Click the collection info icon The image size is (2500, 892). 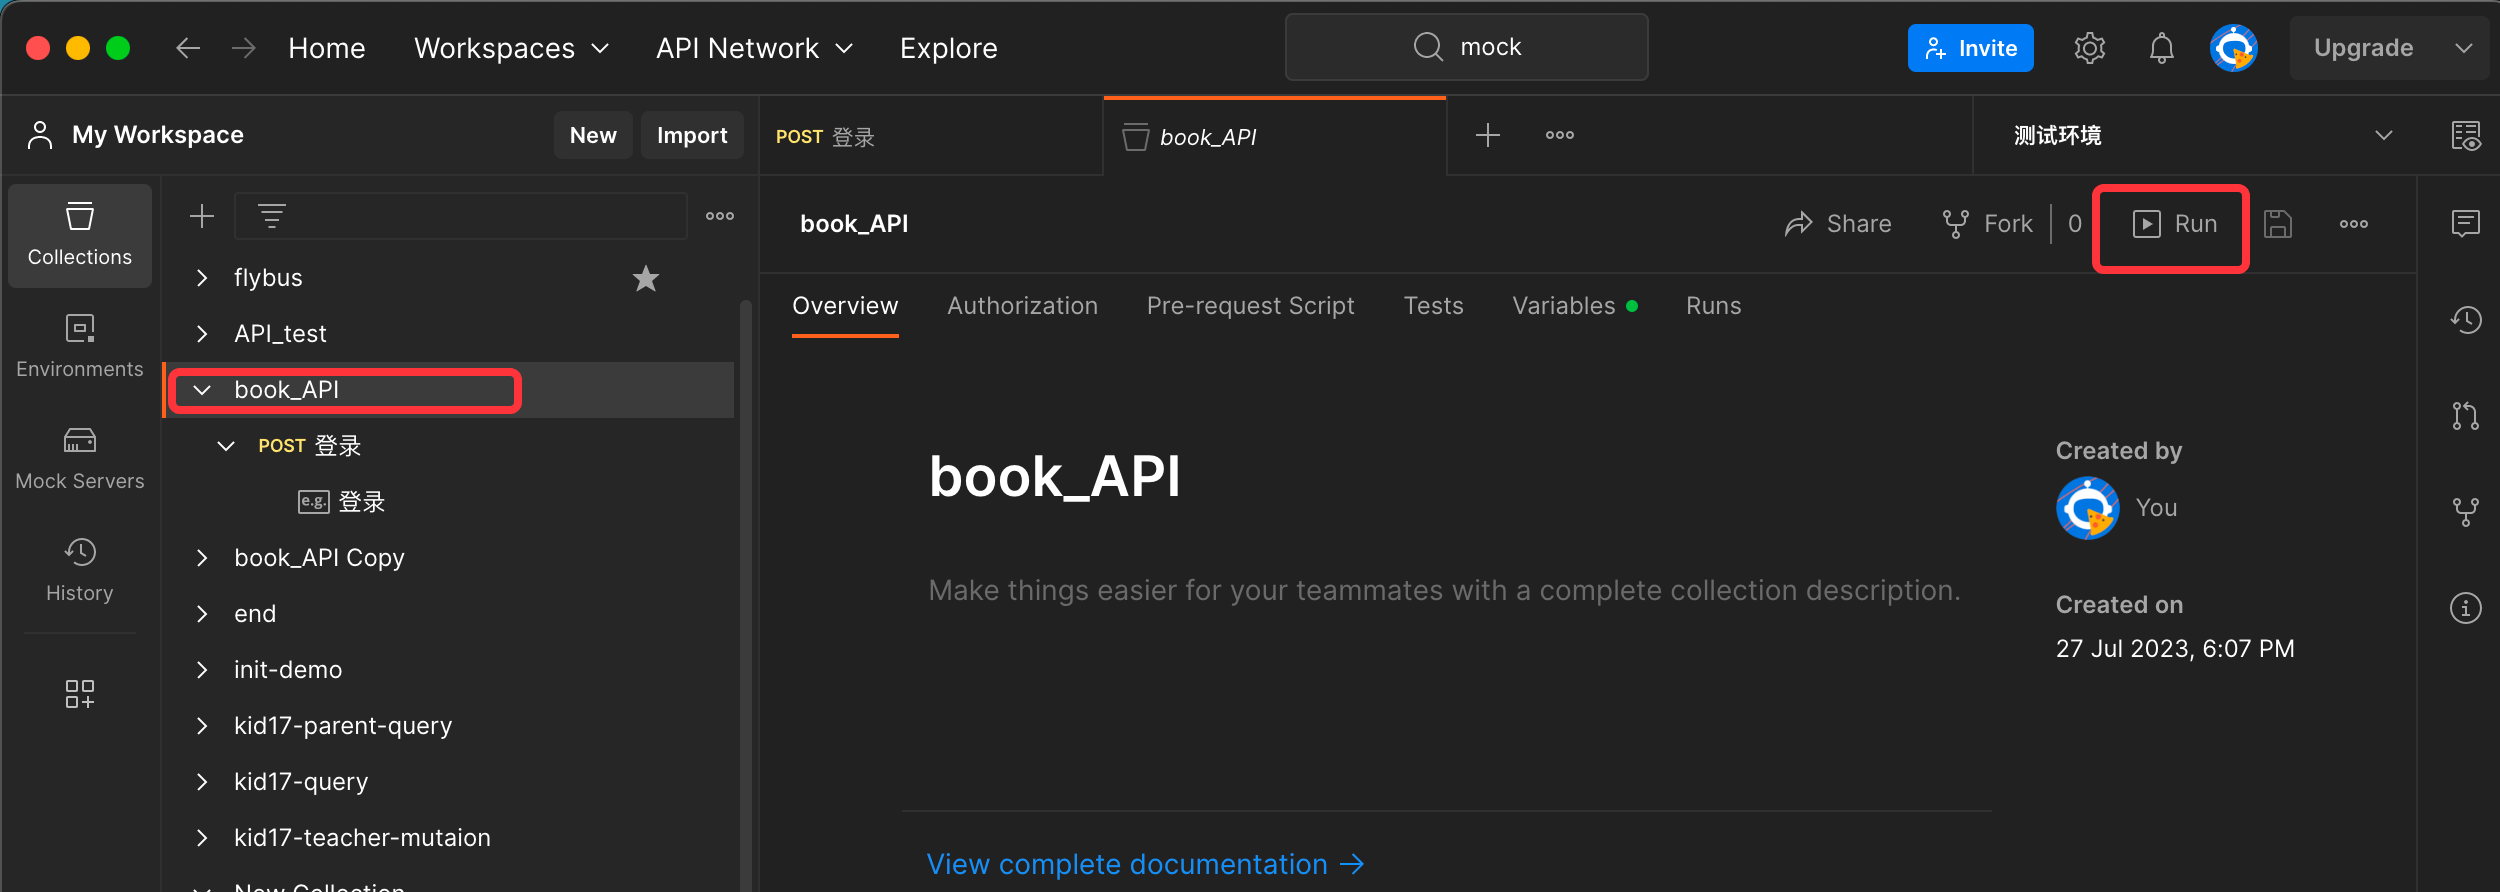pos(2465,607)
